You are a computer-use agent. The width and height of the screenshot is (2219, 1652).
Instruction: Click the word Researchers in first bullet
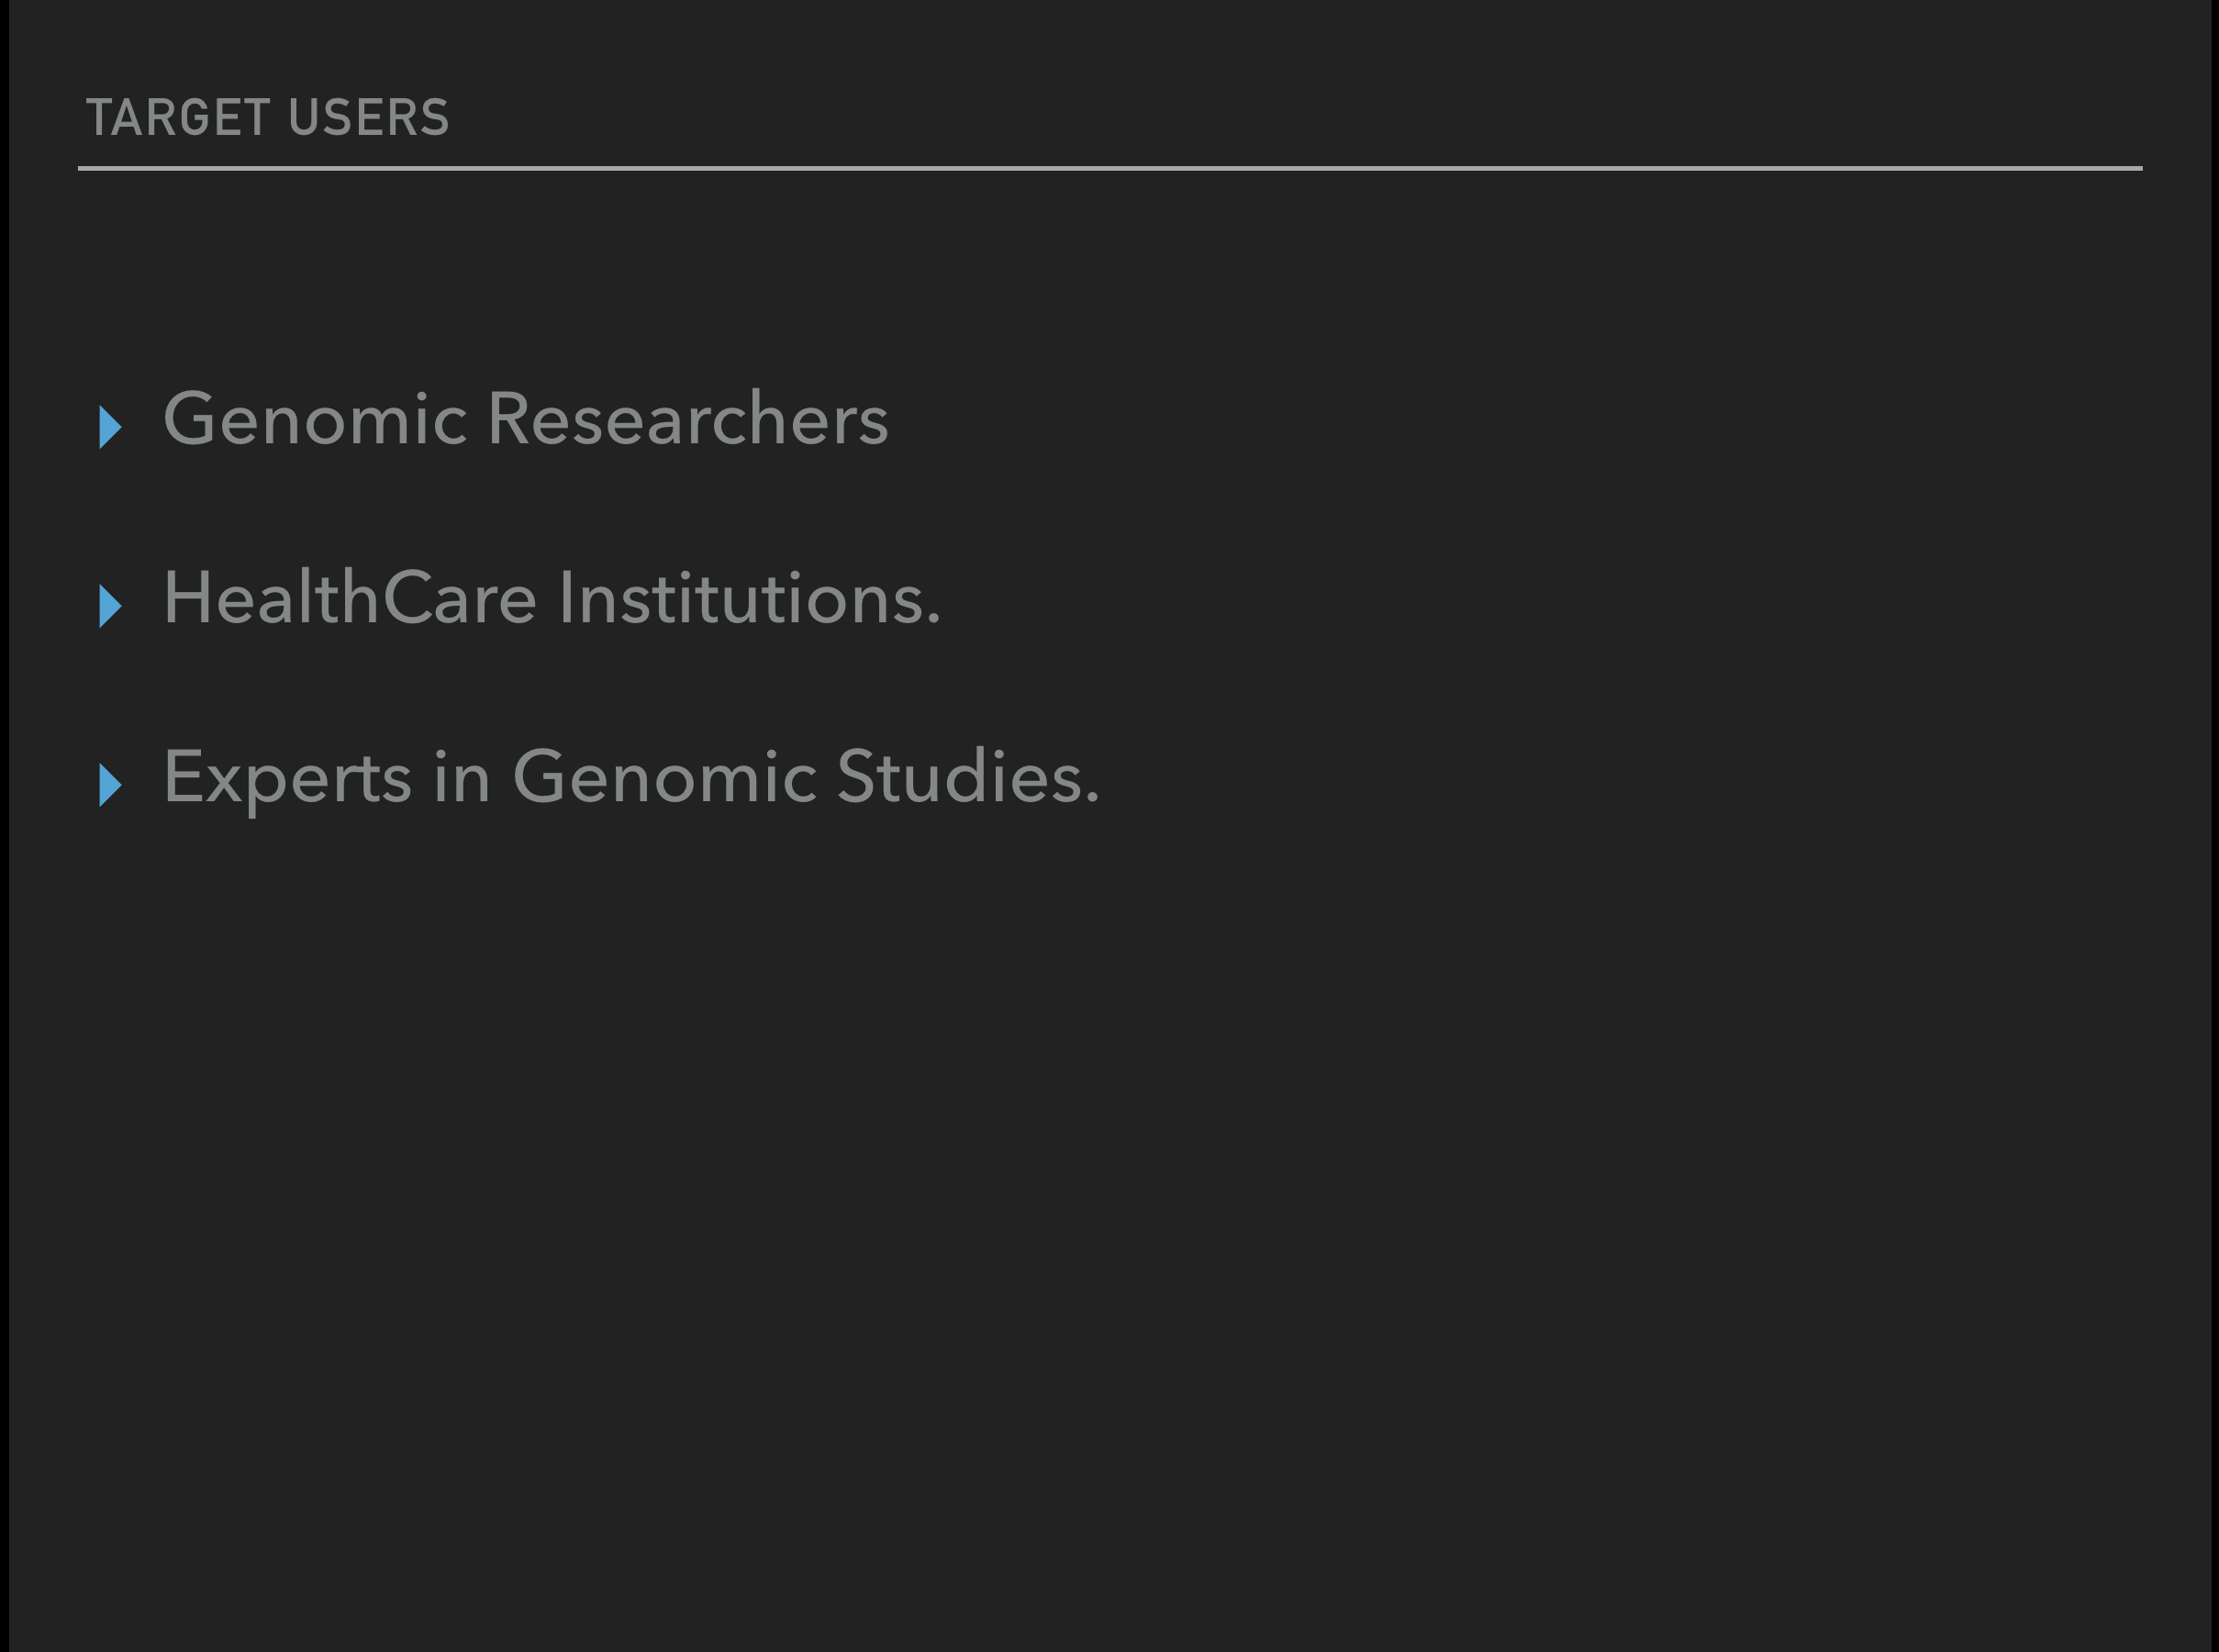[x=687, y=420]
